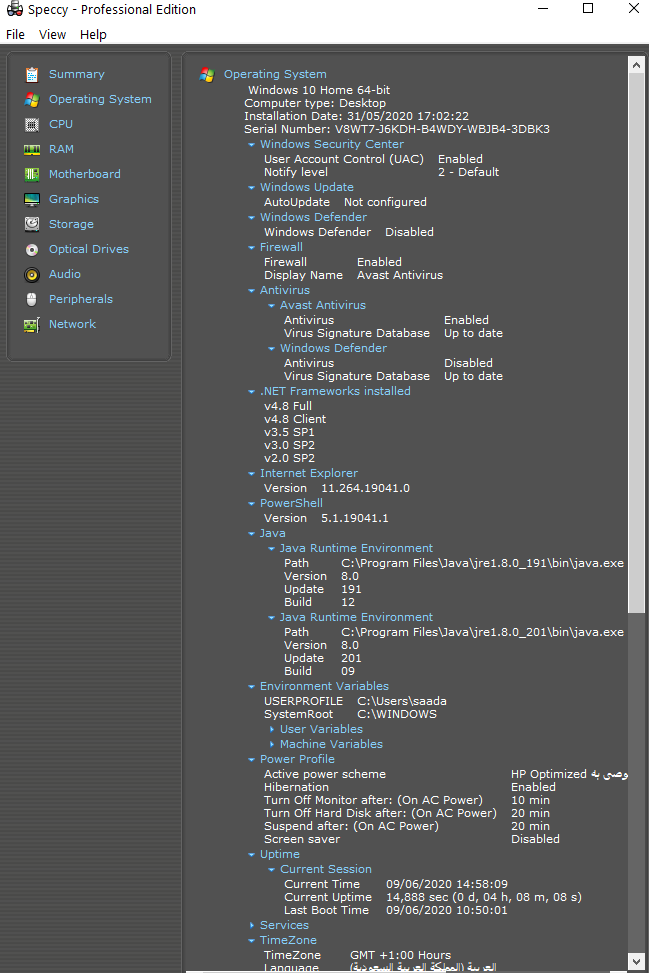The image size is (649, 973).
Task: Click the Peripherals mouse icon
Action: click(32, 299)
